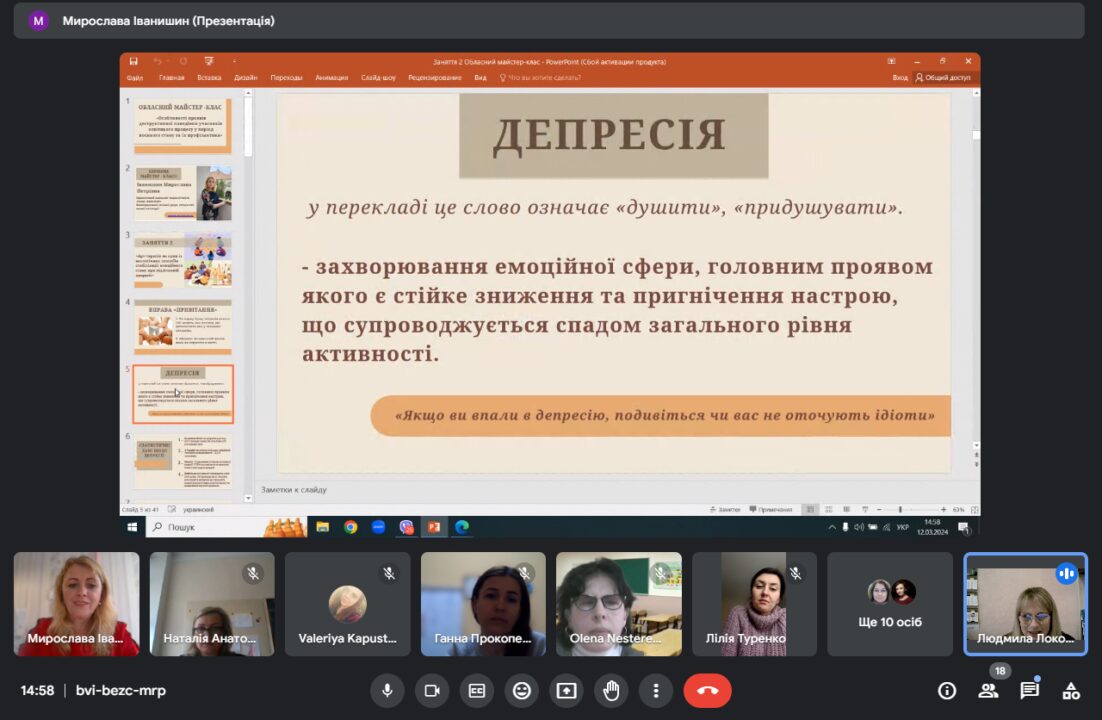Click the start-from-beginning slideshow quick access icon
Screen dimensions: 1102x720
(x=209, y=61)
